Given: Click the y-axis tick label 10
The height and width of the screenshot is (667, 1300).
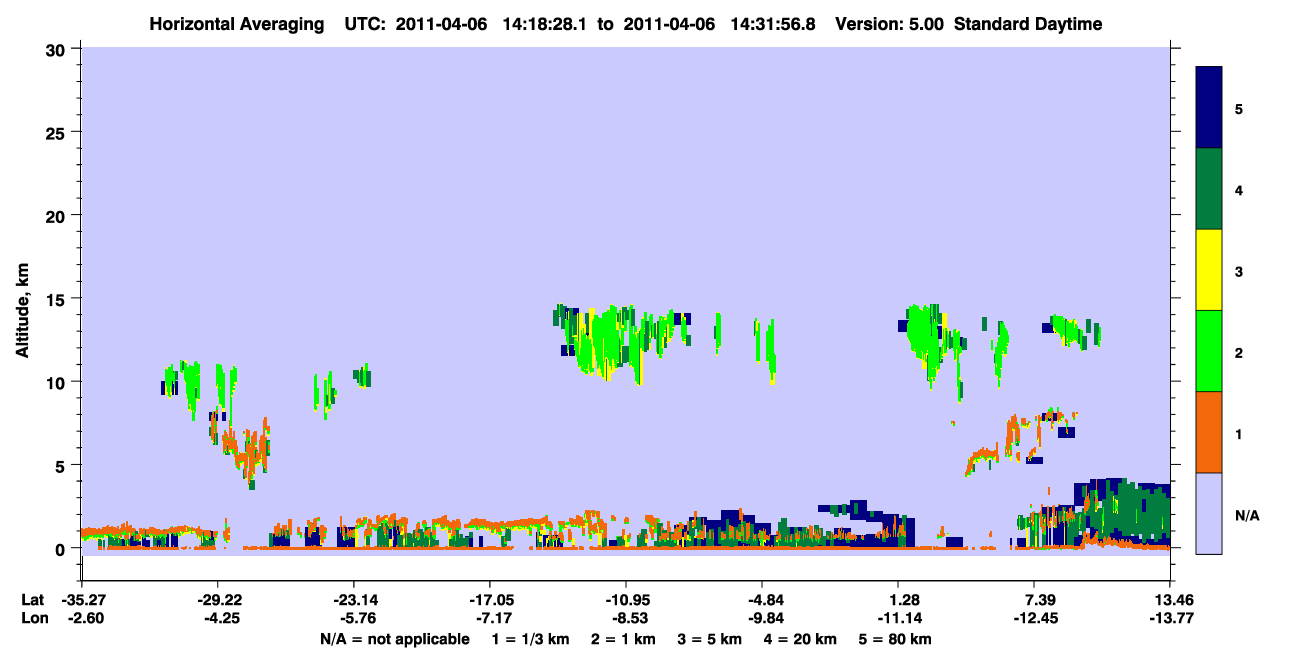Looking at the screenshot, I should tap(57, 382).
